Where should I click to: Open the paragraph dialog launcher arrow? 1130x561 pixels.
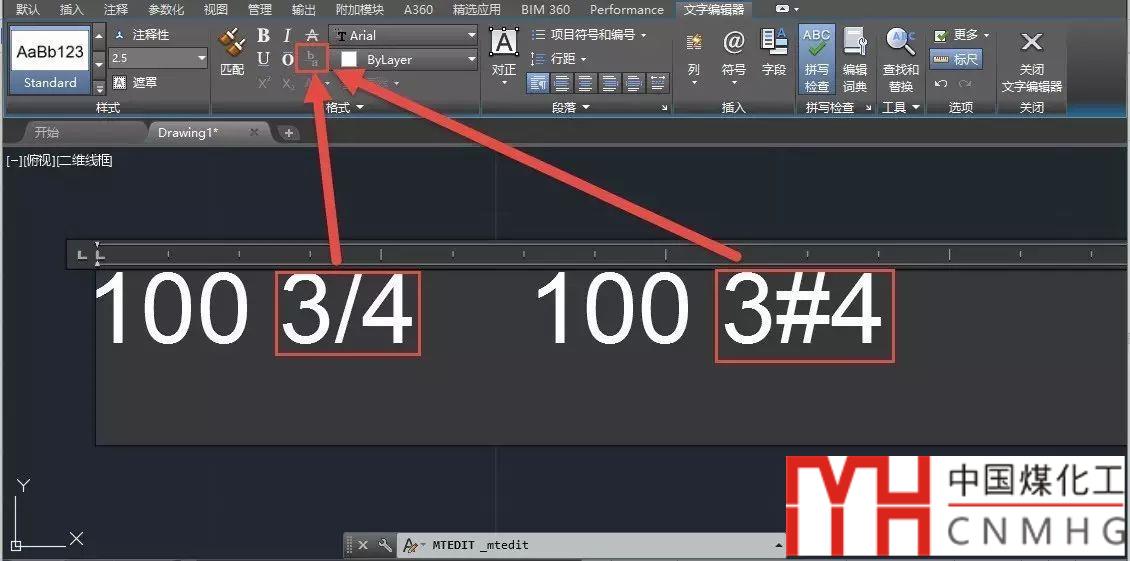point(664,108)
